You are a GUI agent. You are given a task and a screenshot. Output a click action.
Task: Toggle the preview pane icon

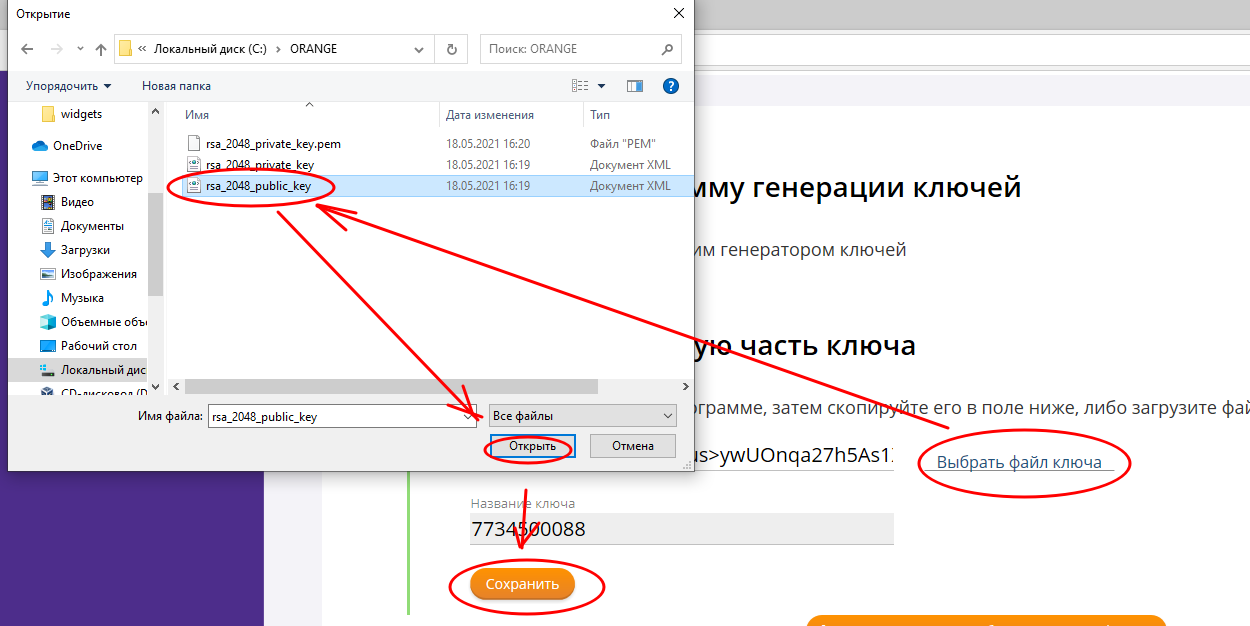click(634, 86)
